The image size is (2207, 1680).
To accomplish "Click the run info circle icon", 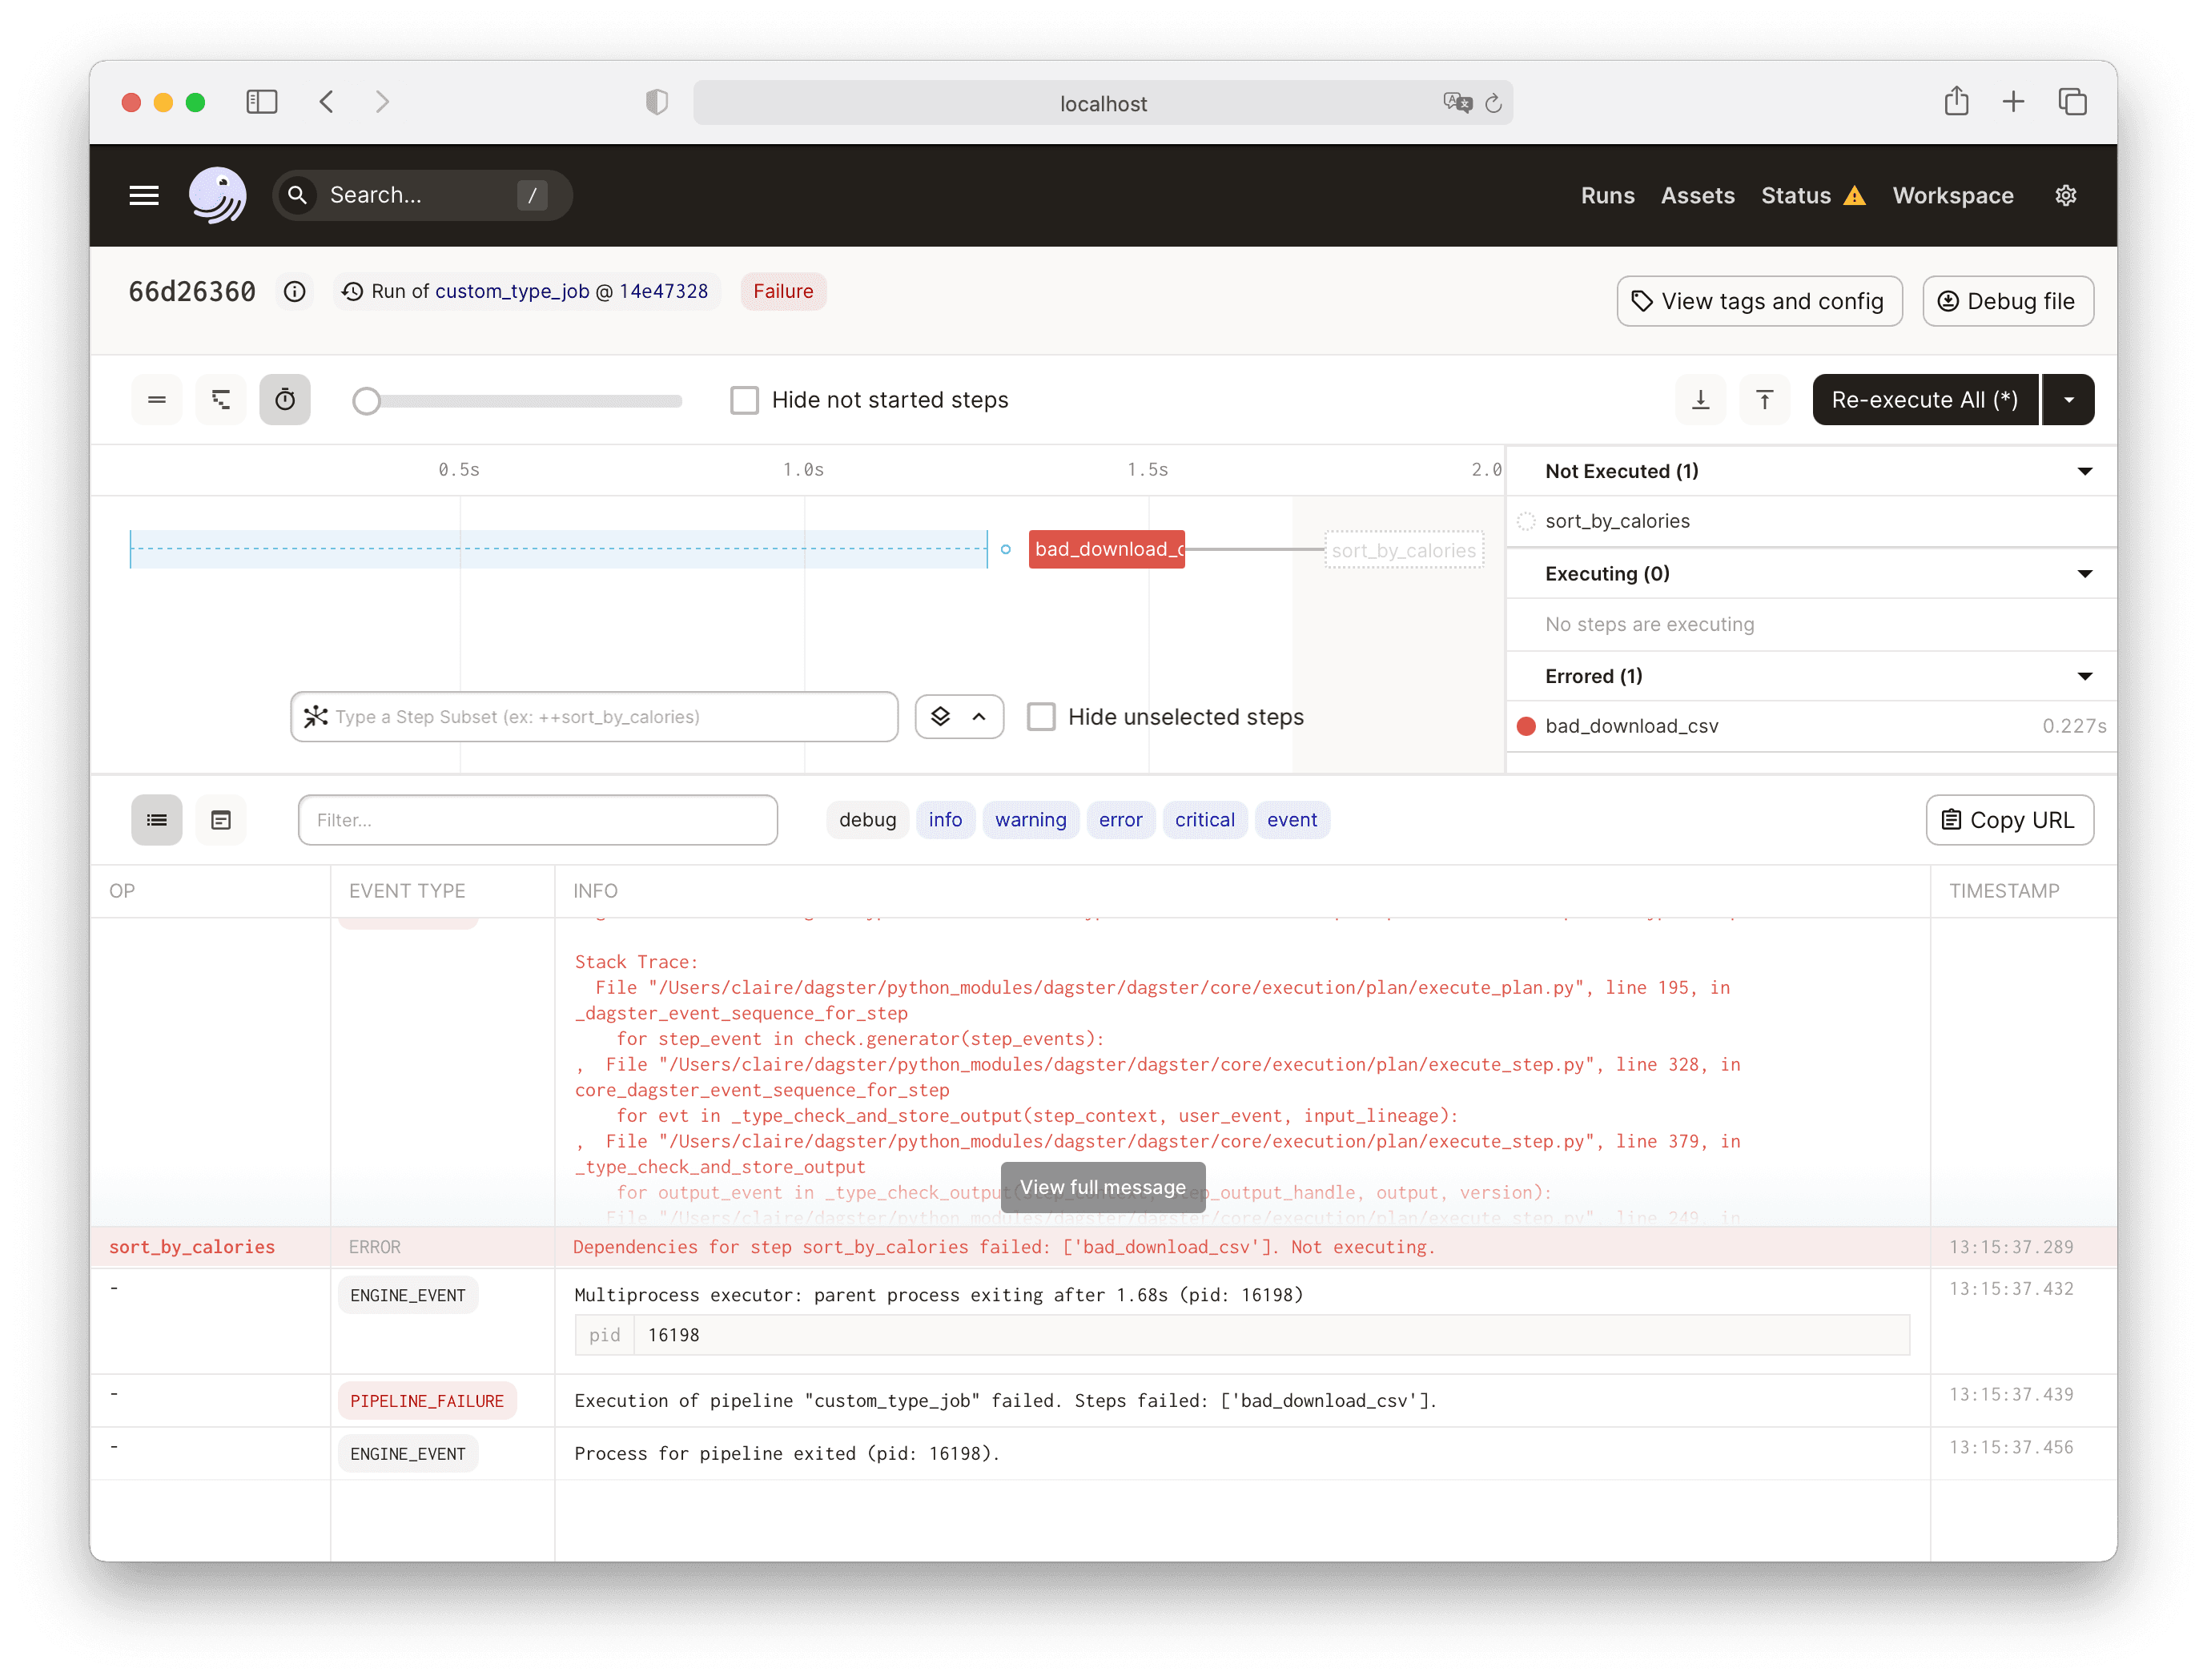I will [x=294, y=291].
